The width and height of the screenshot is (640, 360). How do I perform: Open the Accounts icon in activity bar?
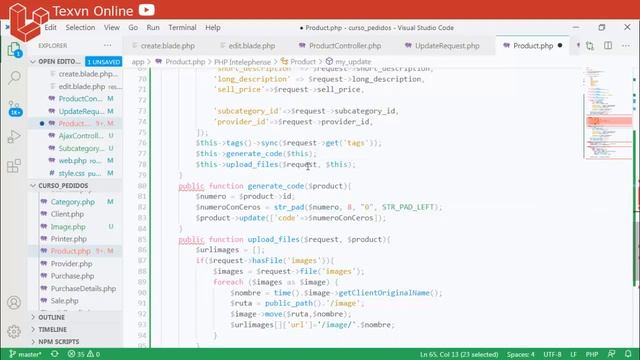click(14, 302)
